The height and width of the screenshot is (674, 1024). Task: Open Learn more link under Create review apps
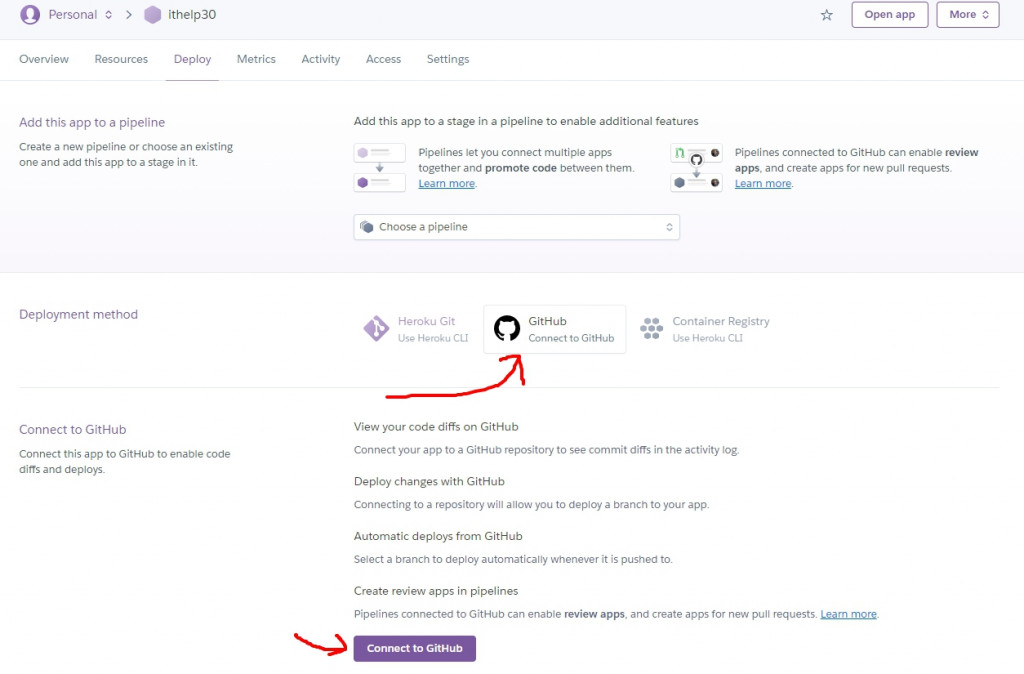pos(848,614)
